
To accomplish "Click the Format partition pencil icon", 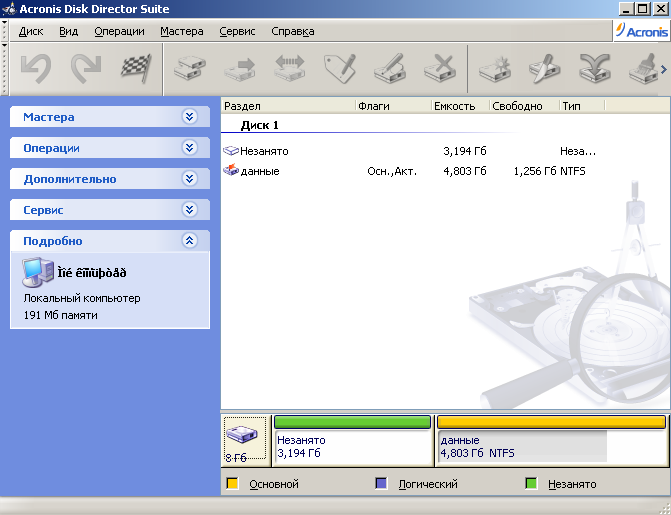I will coord(390,68).
